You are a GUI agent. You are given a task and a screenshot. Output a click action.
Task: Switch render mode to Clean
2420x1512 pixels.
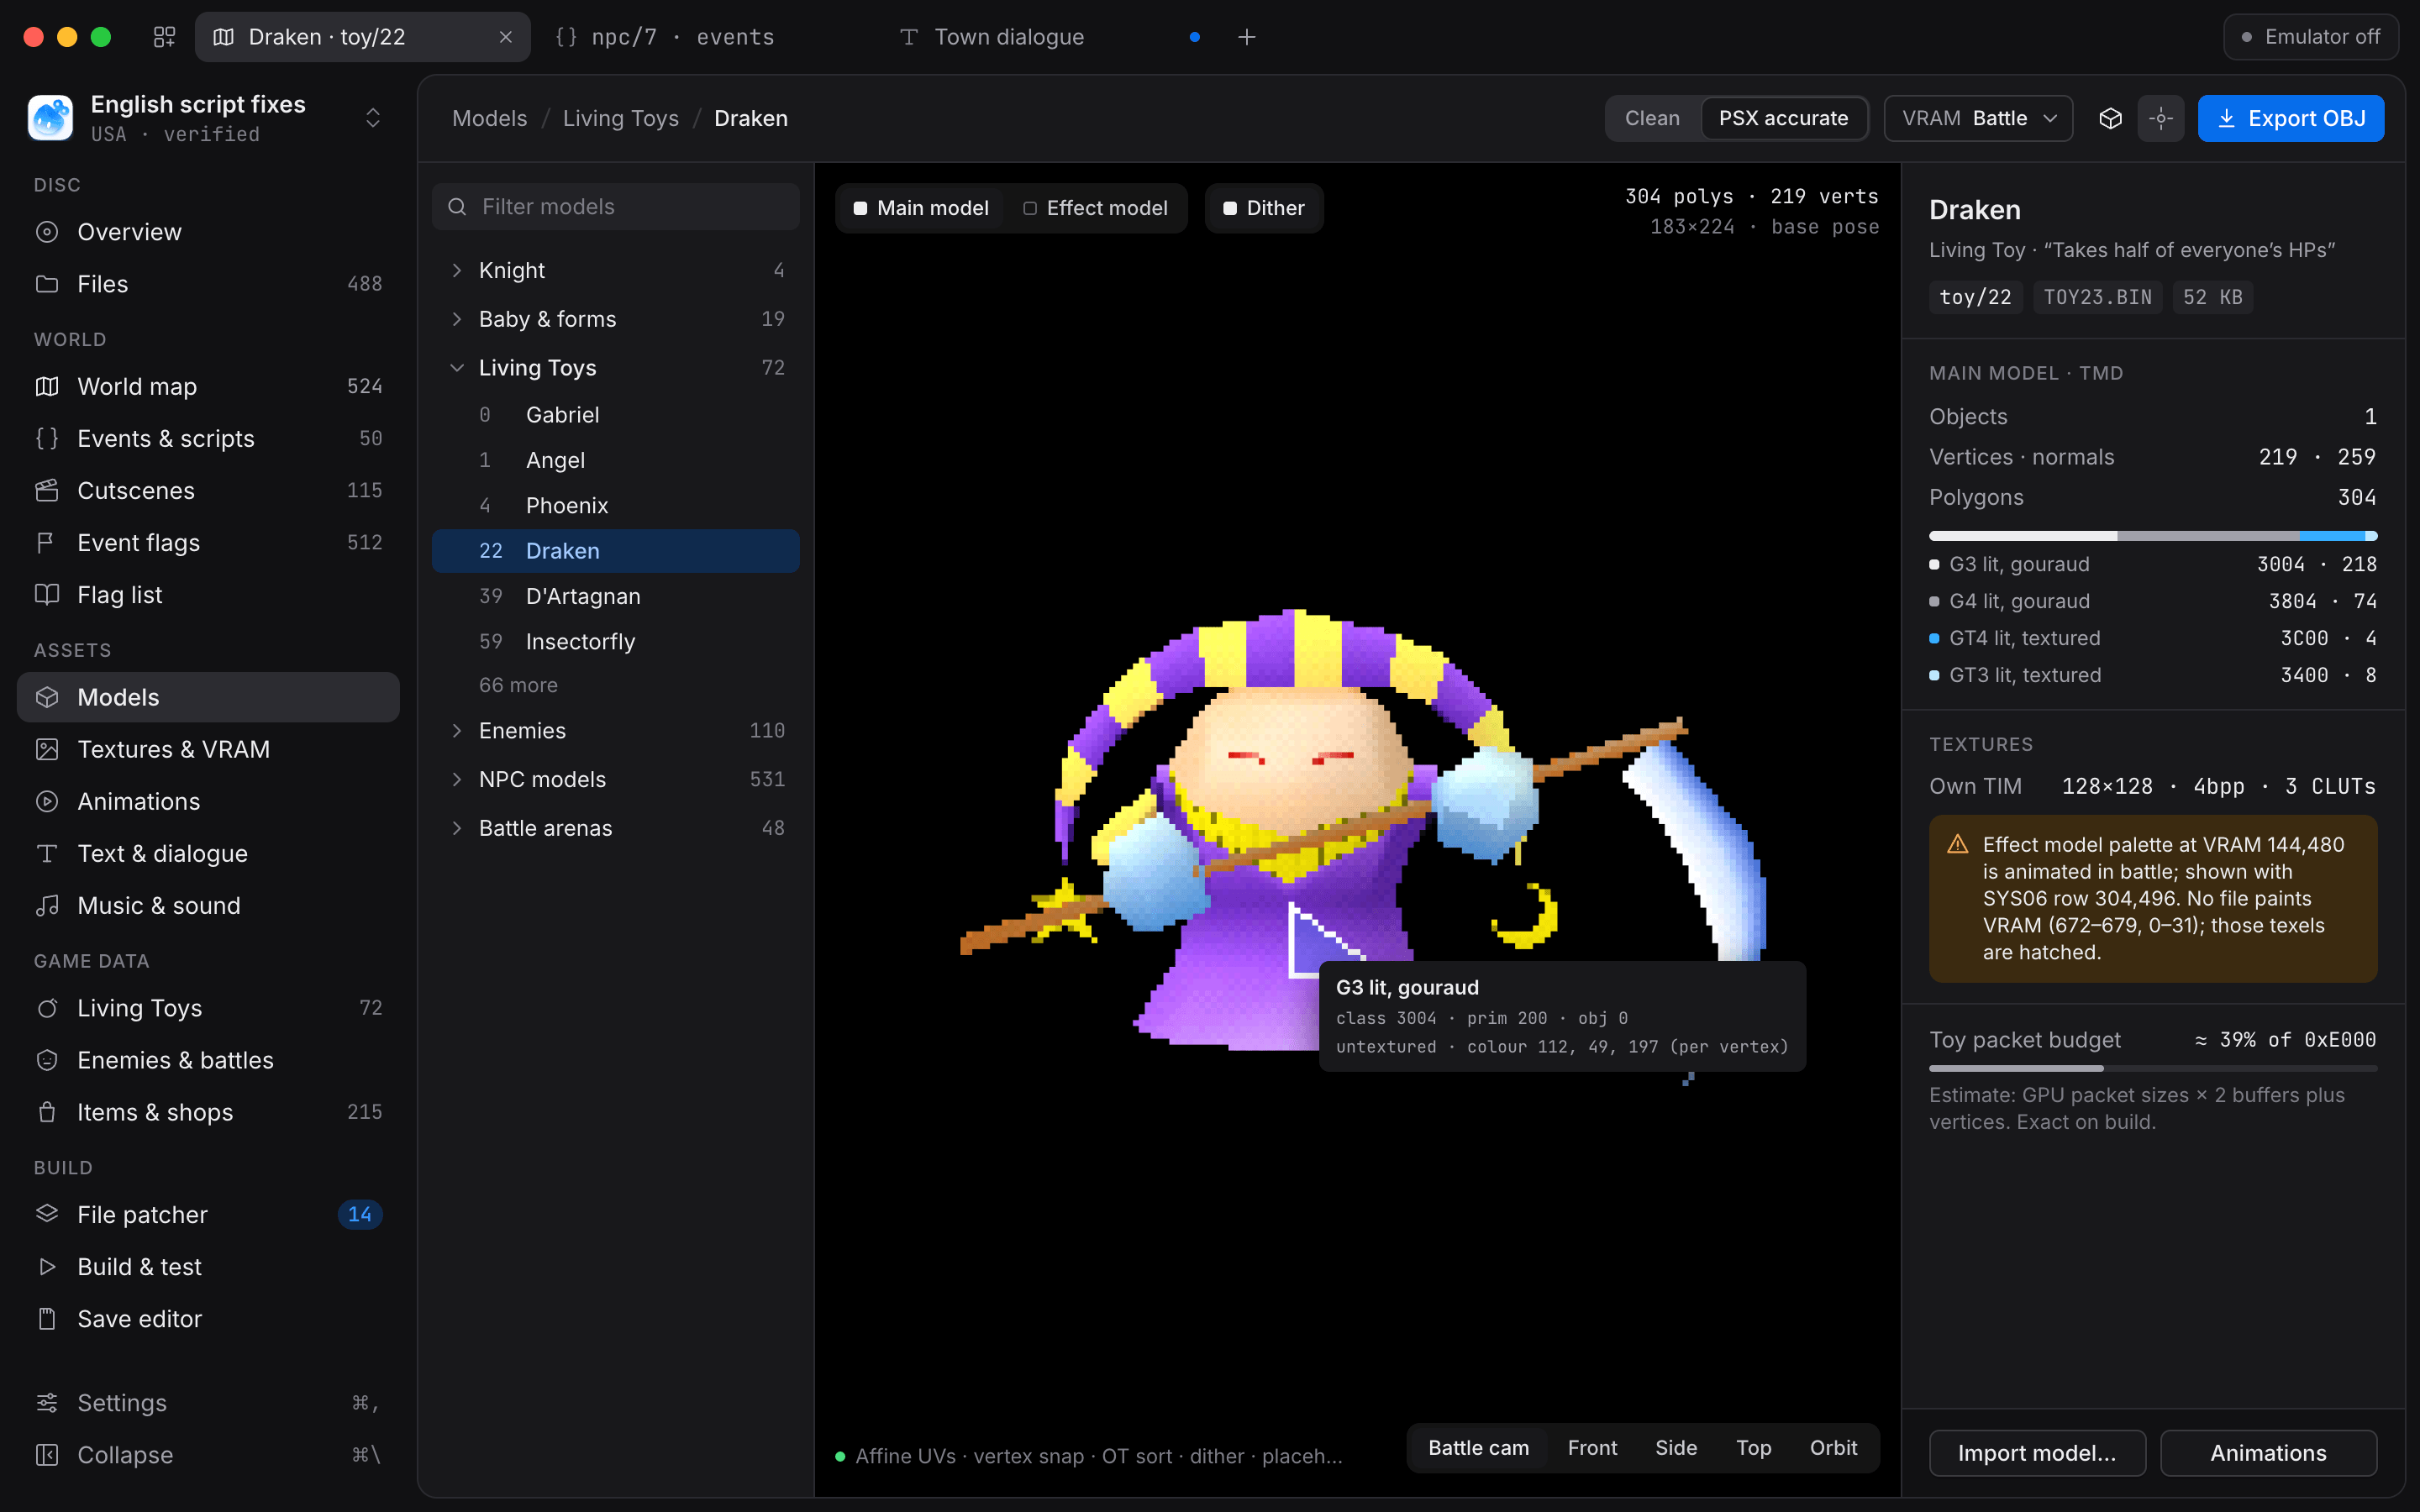tap(1652, 118)
